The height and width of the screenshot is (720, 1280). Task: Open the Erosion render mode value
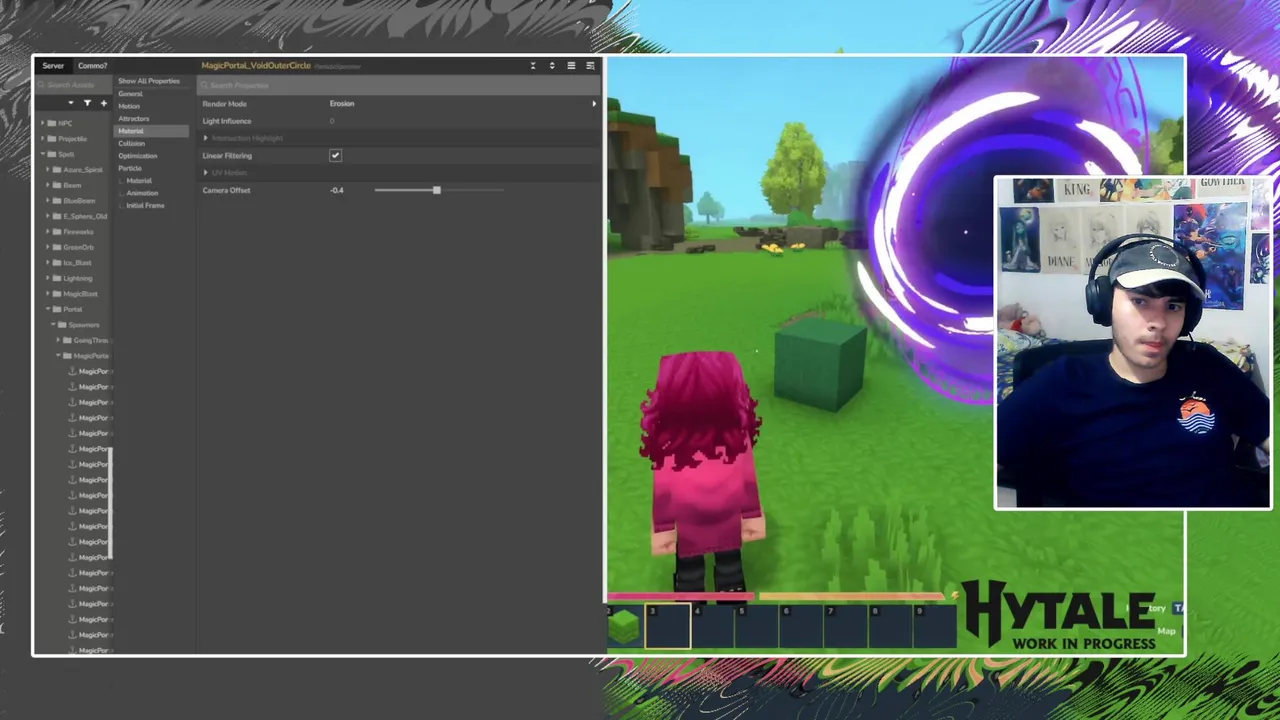click(x=342, y=104)
